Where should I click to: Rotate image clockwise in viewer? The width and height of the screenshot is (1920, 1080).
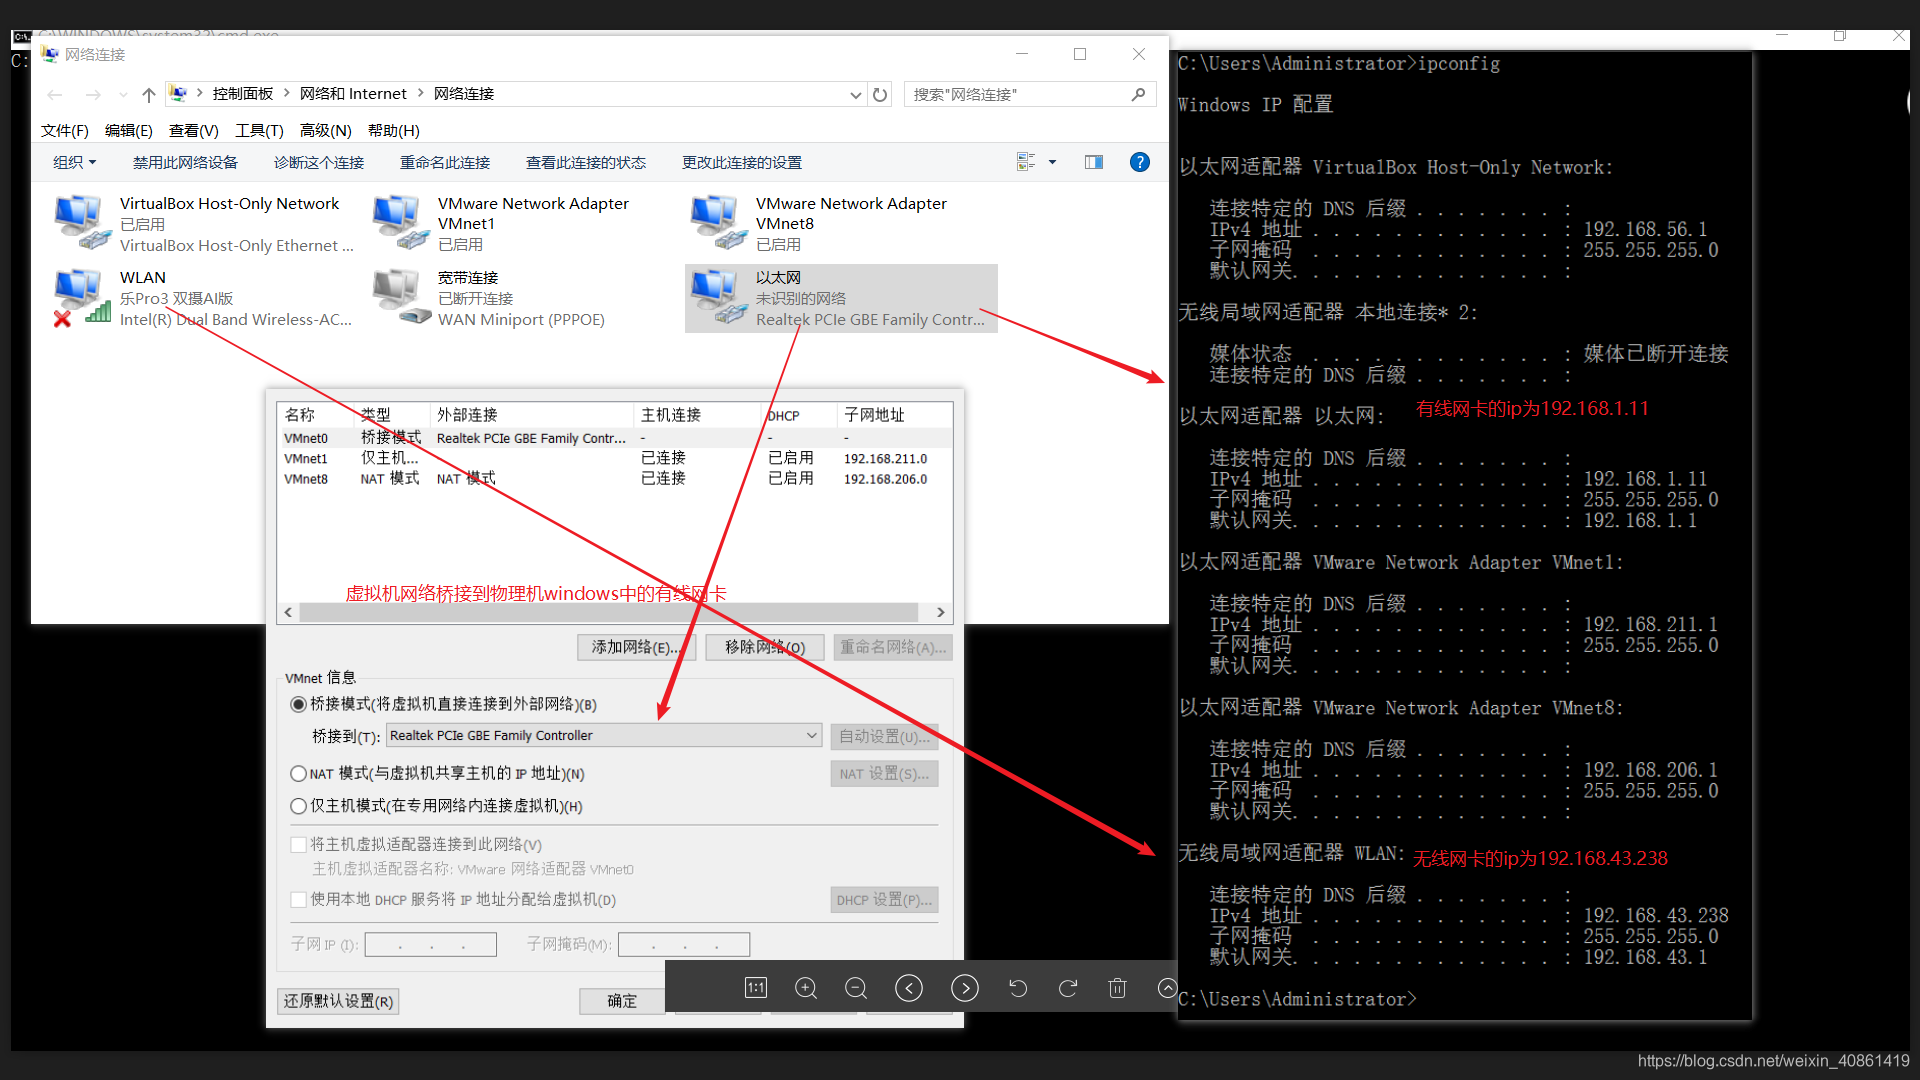coord(1068,988)
